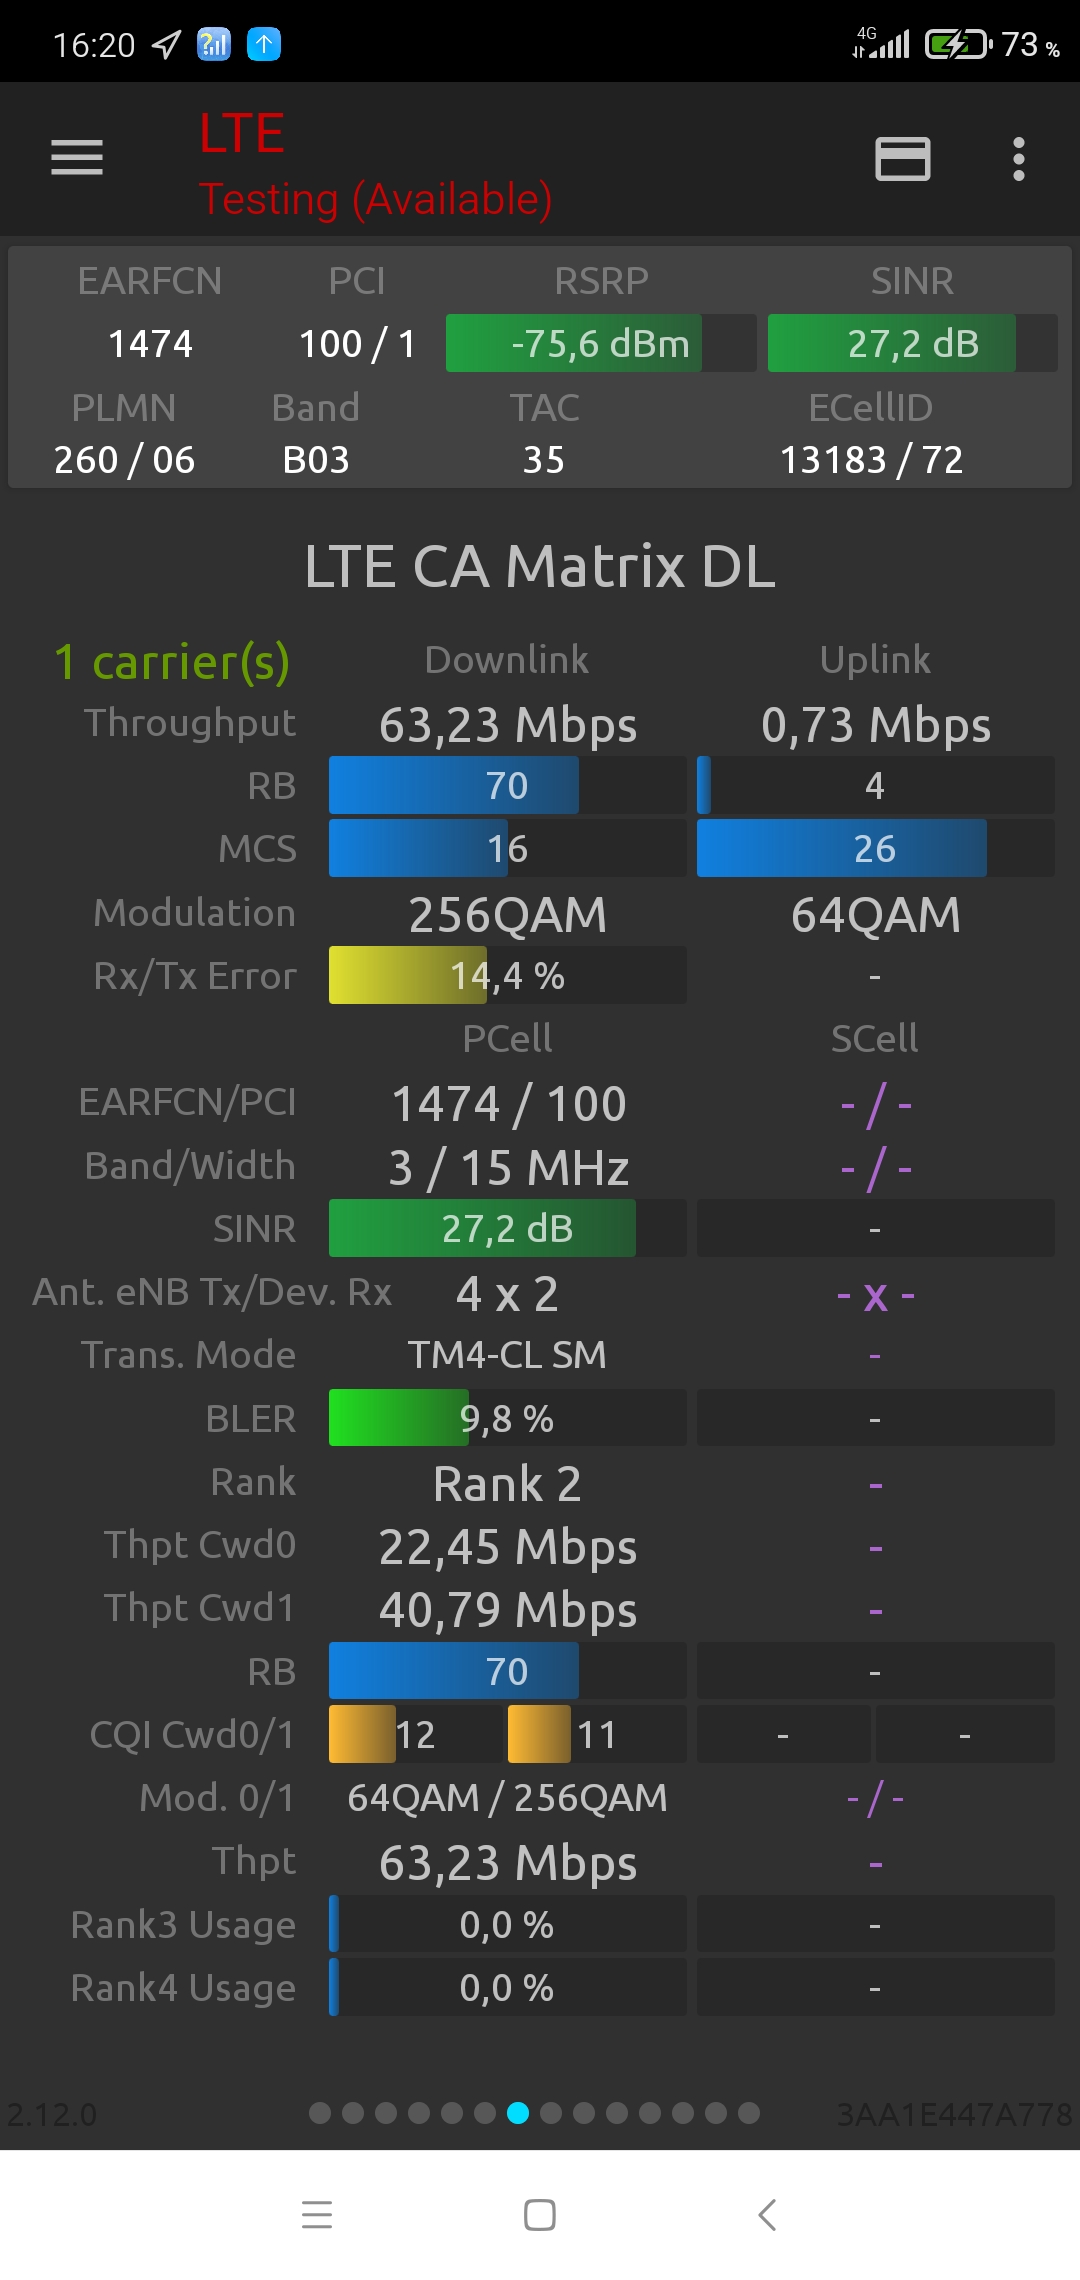Tap the LTE Testing (Available) title
Screen dimensions: 1080x2280
[x=375, y=165]
